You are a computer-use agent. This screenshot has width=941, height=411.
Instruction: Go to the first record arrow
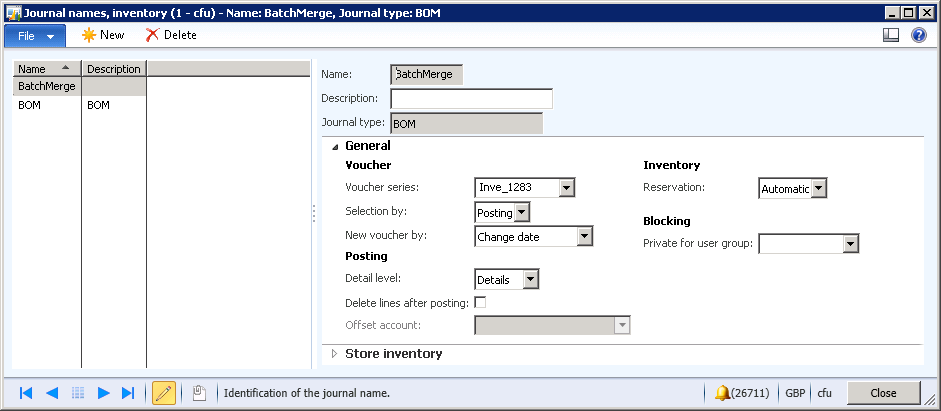(x=26, y=393)
